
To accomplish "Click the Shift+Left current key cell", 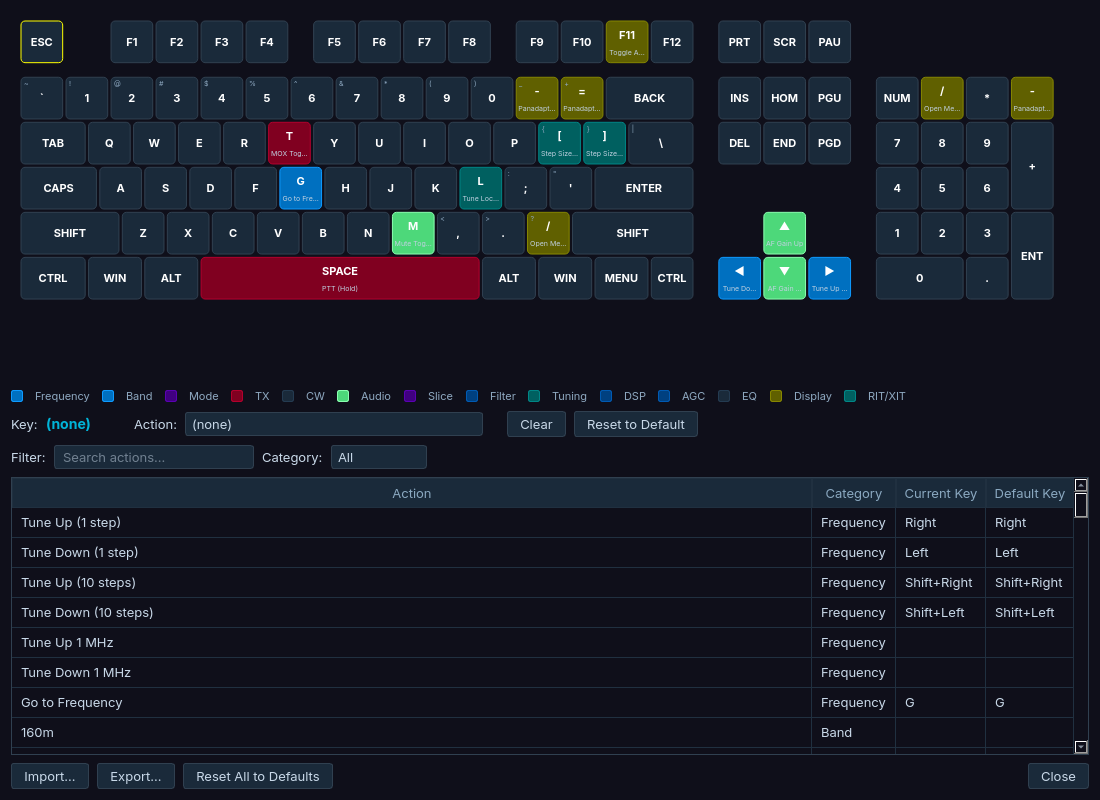I will (941, 613).
